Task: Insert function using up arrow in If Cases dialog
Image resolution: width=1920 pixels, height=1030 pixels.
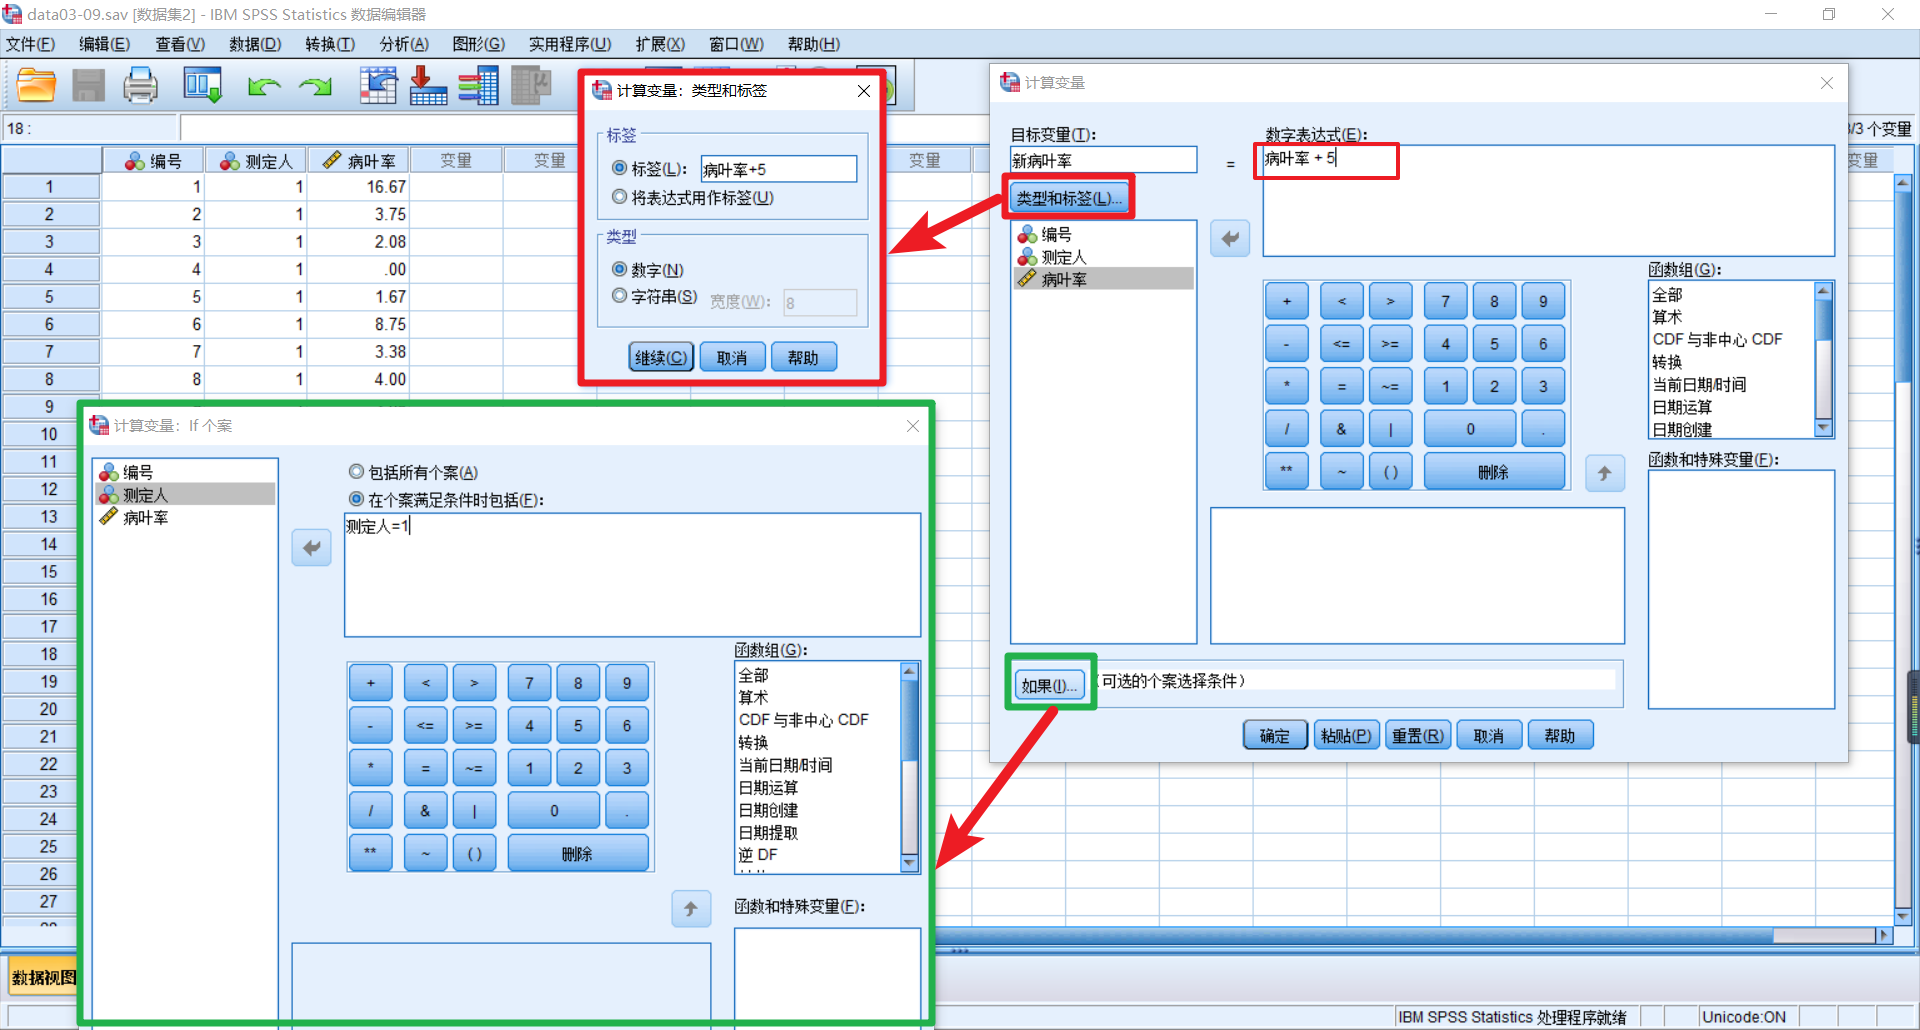Action: pyautogui.click(x=691, y=909)
